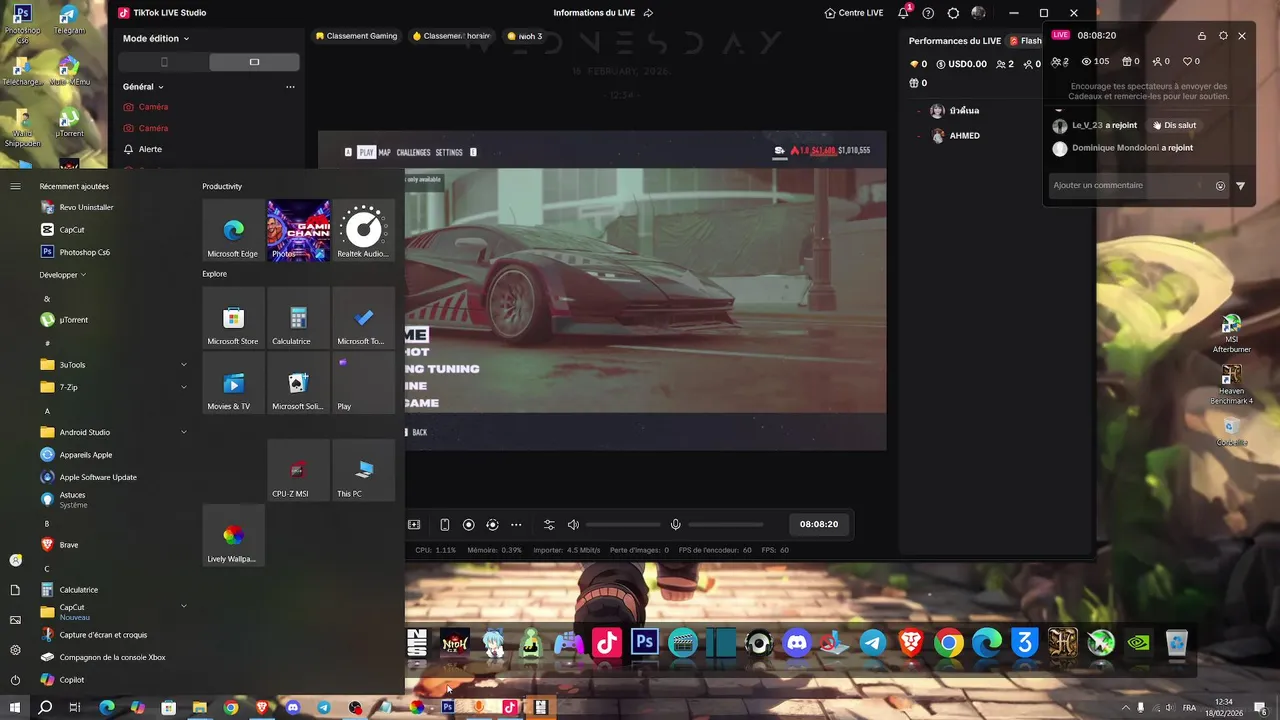Adjust the speaker volume slider
Image resolution: width=1280 pixels, height=720 pixels.
[x=623, y=524]
